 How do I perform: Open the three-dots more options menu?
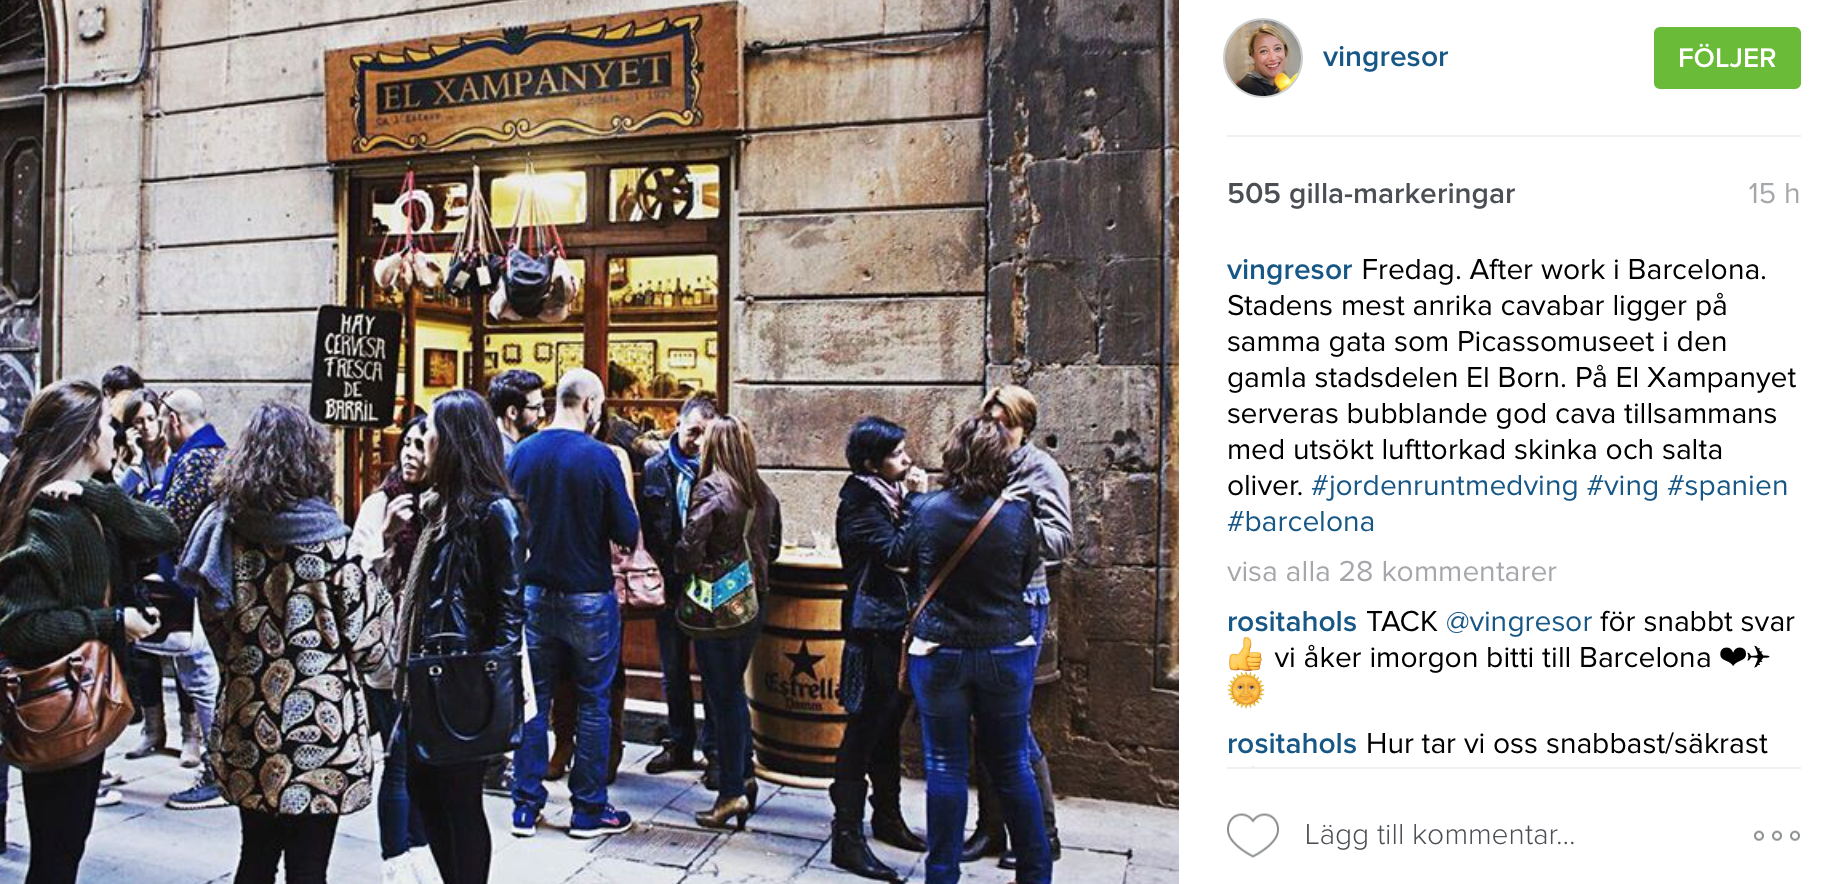pos(1777,835)
